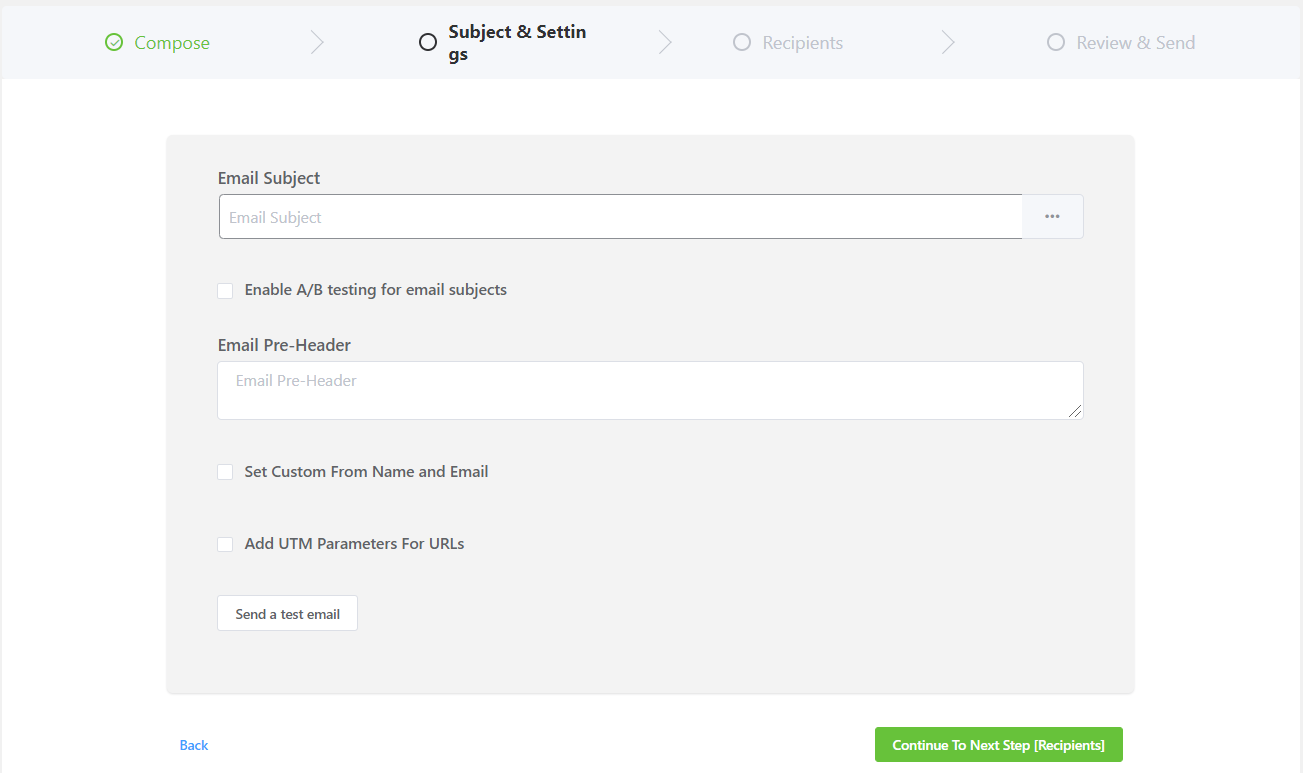Go to the Compose step tab
1303x773 pixels.
pos(172,43)
